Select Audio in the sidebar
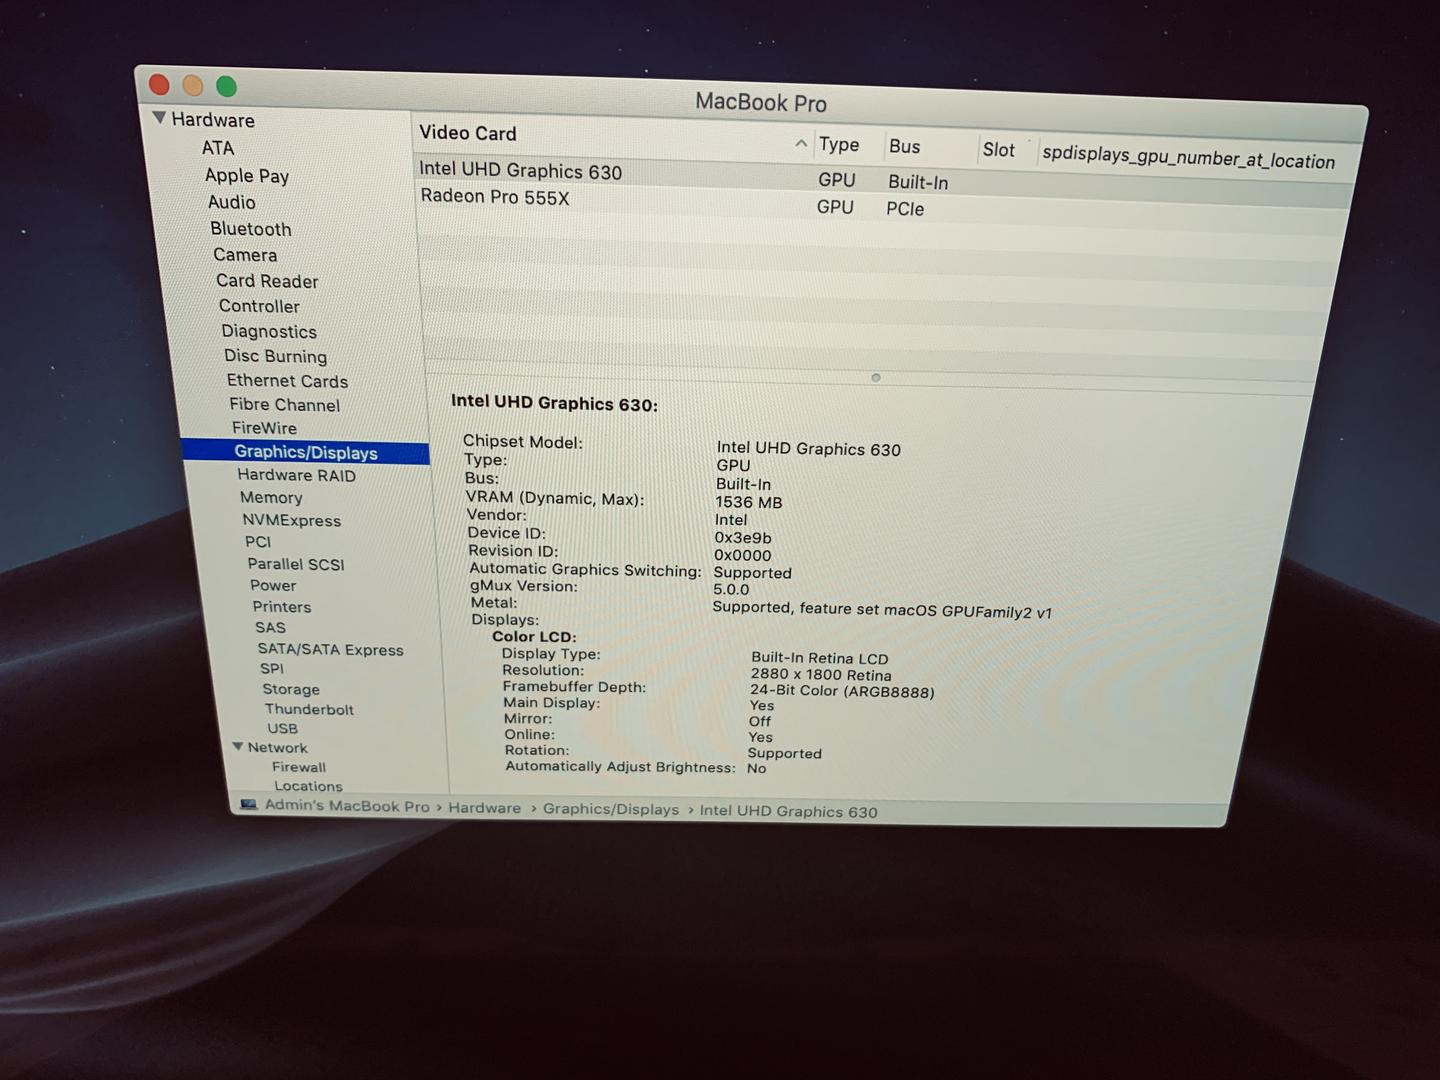The width and height of the screenshot is (1440, 1080). 232,202
